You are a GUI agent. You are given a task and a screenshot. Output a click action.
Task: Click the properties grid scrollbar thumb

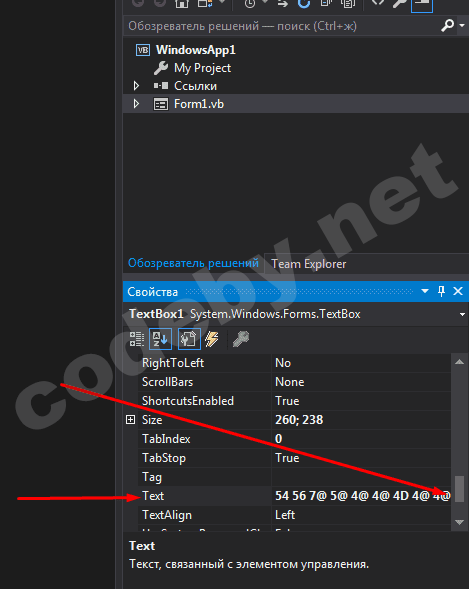tap(459, 489)
